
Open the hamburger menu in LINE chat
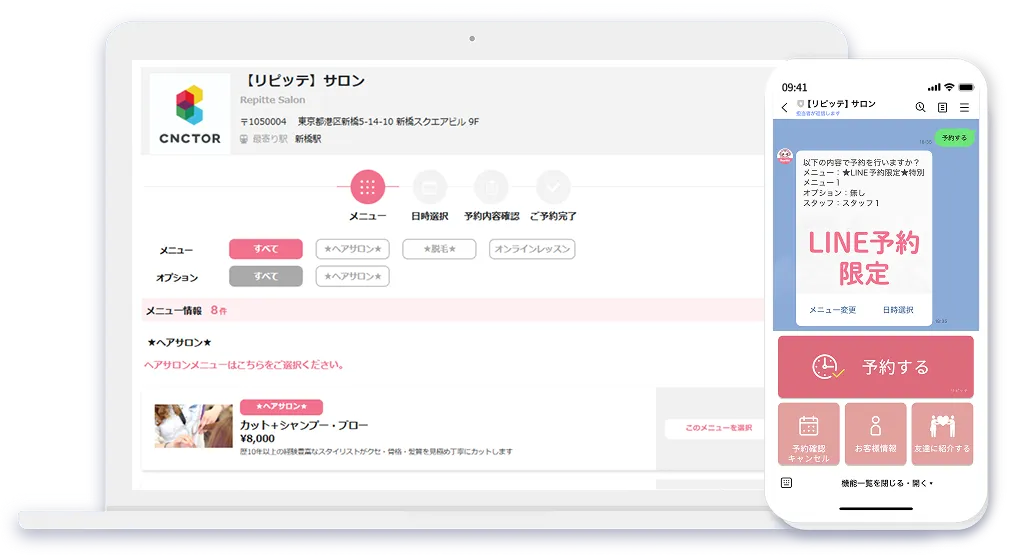964,107
